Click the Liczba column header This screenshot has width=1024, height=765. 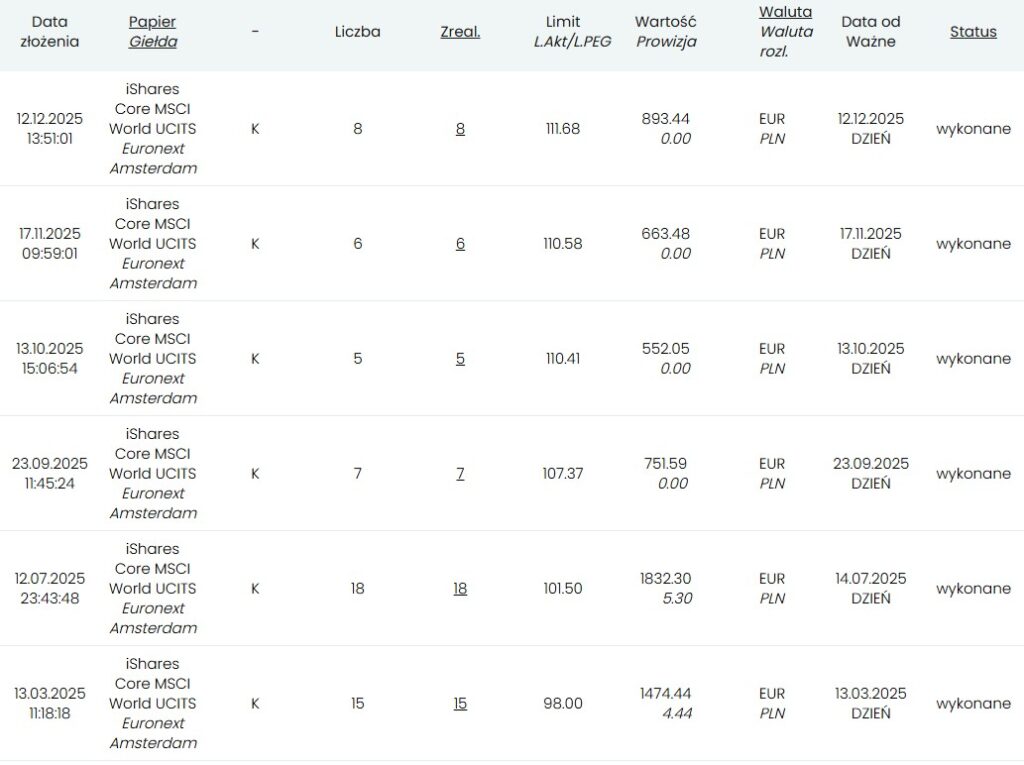357,32
